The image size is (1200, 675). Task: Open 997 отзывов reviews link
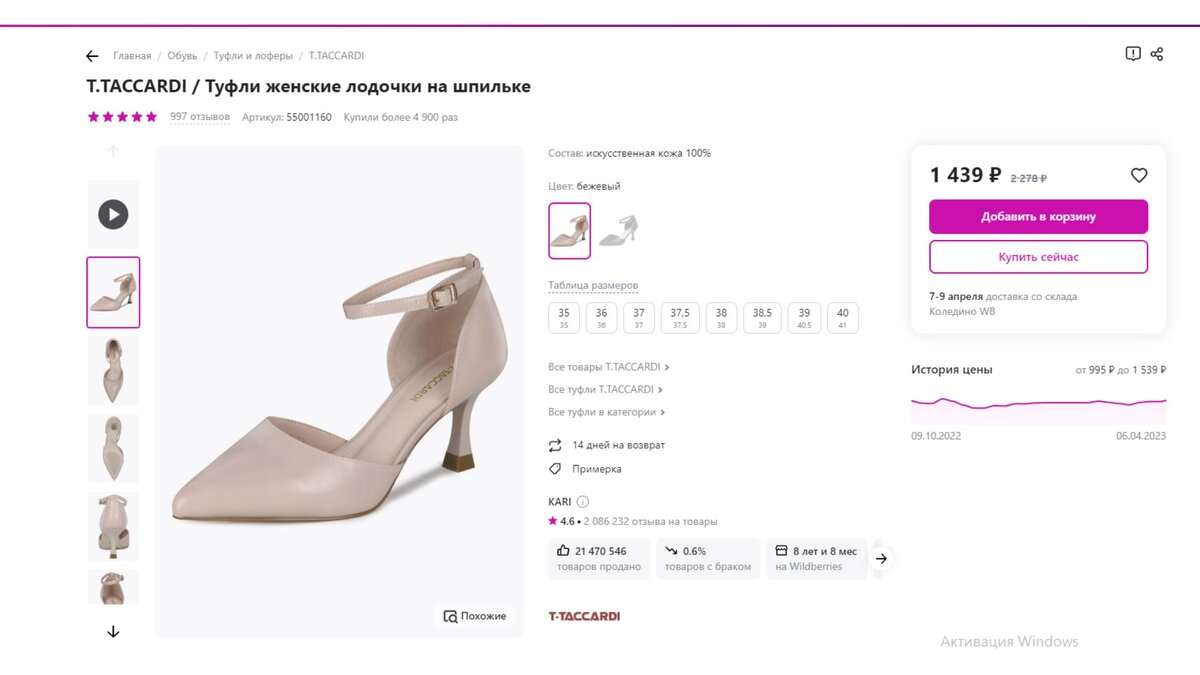[x=200, y=117]
